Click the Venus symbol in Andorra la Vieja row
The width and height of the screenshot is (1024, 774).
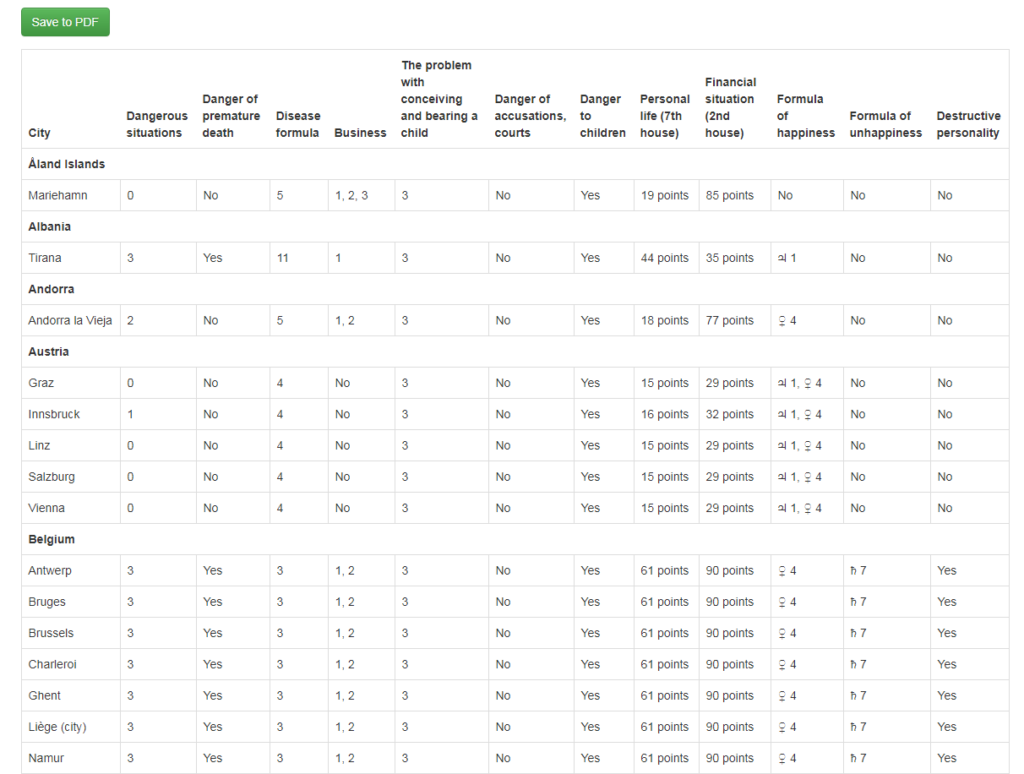pyautogui.click(x=781, y=321)
